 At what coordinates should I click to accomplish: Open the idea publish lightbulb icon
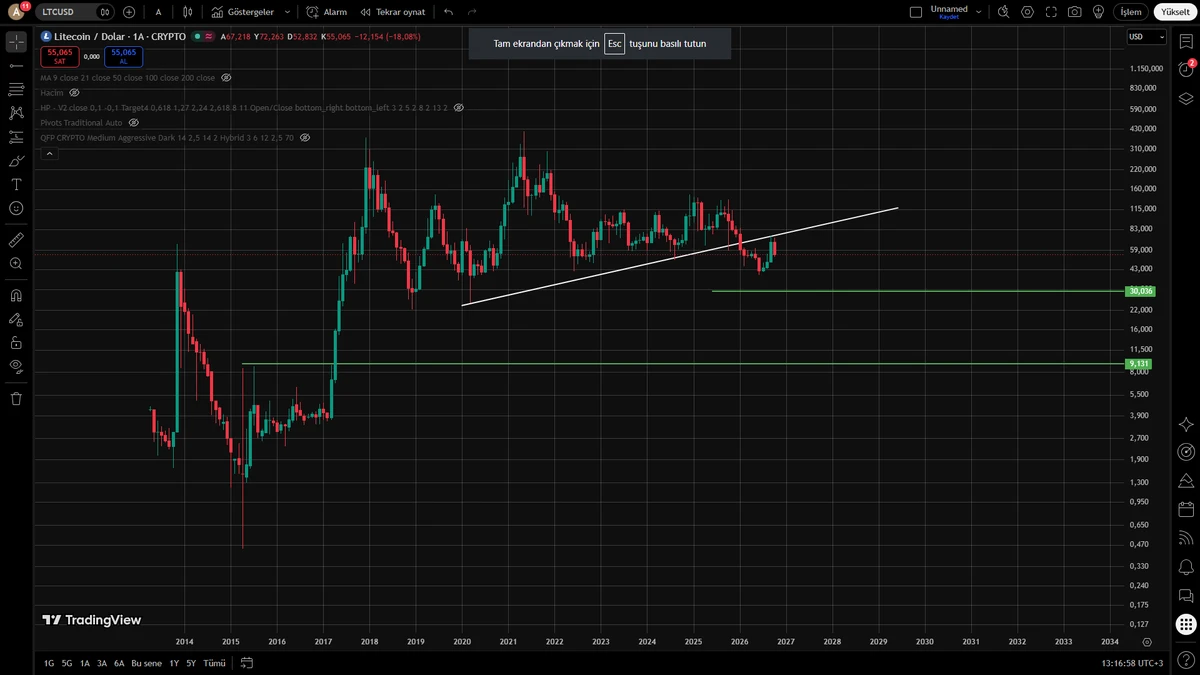[1098, 12]
